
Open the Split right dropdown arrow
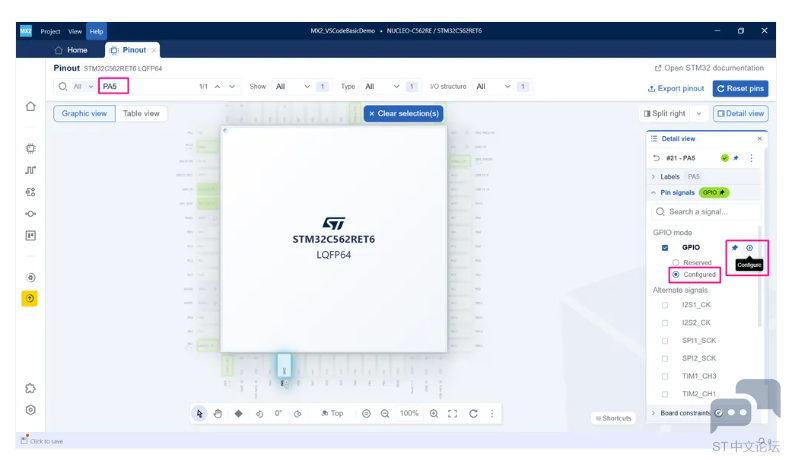(x=699, y=114)
